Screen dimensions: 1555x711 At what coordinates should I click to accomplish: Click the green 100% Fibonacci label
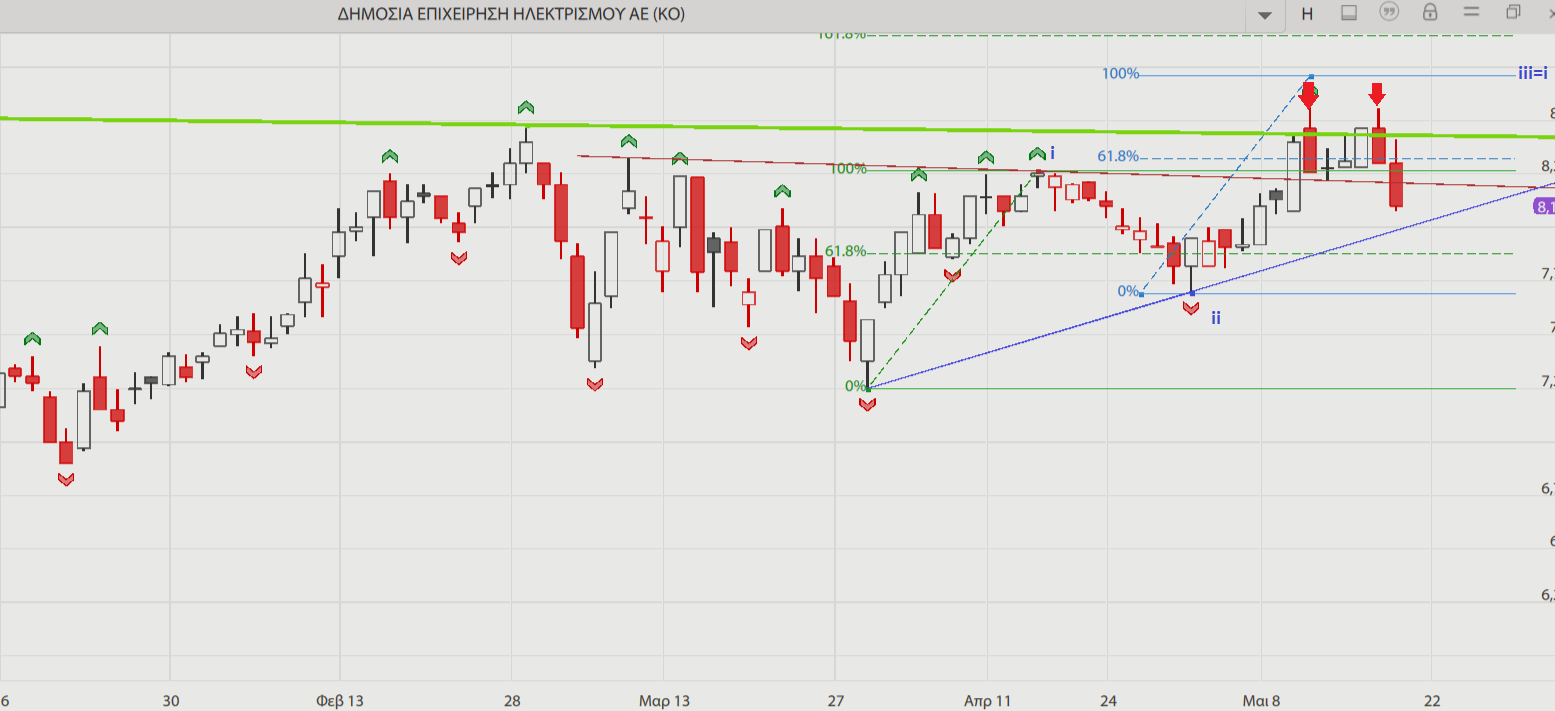coord(848,168)
